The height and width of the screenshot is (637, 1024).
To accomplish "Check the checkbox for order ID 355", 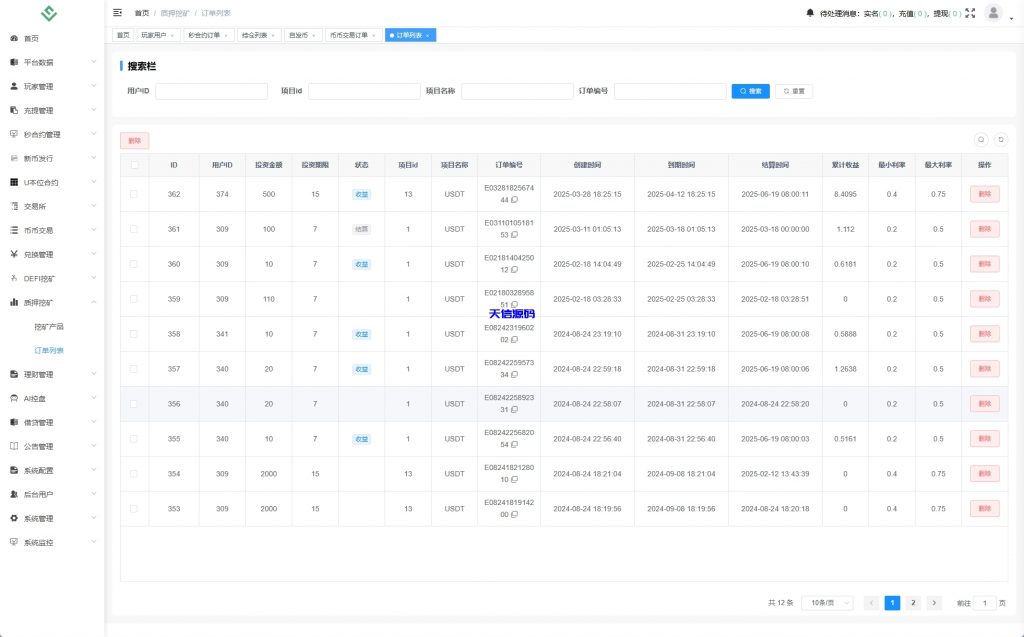I will tap(134, 438).
